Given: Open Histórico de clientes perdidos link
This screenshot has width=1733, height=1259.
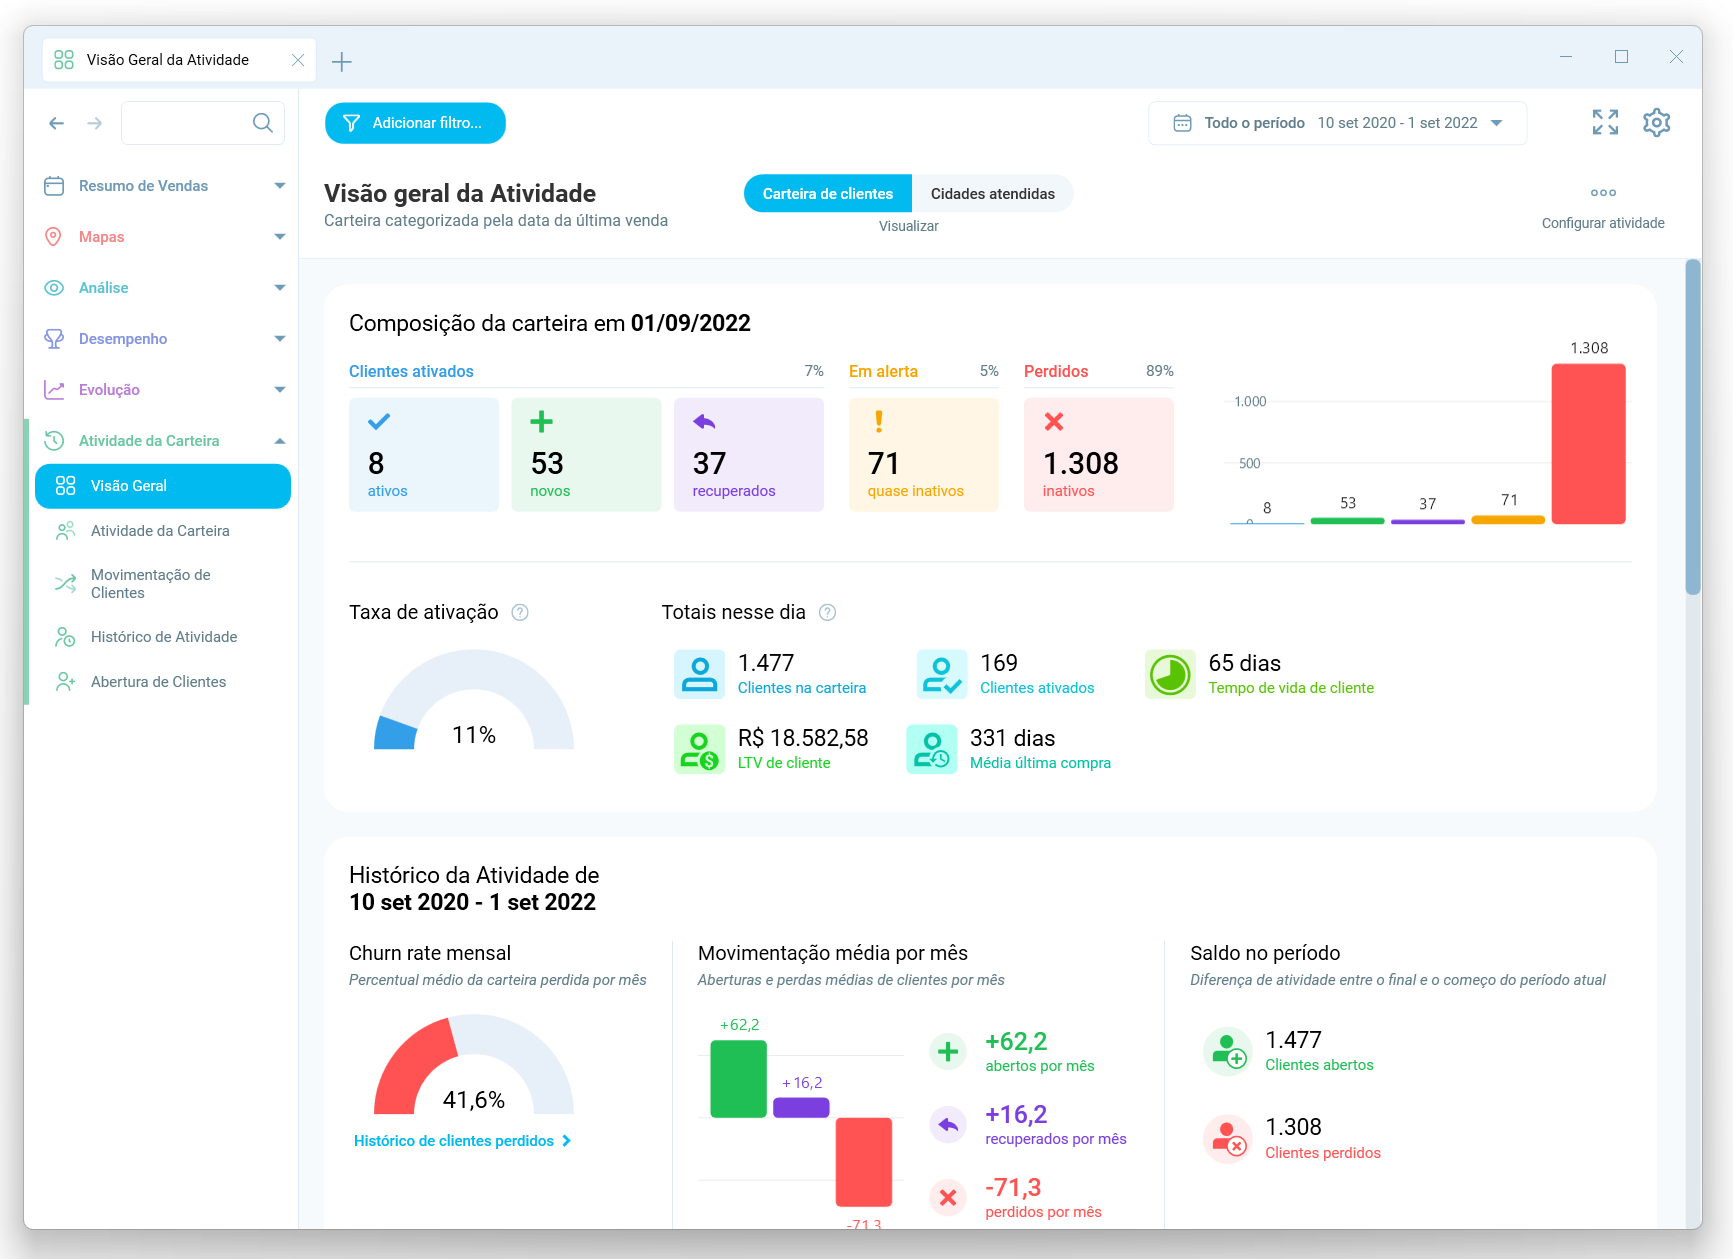Looking at the screenshot, I should [453, 1140].
